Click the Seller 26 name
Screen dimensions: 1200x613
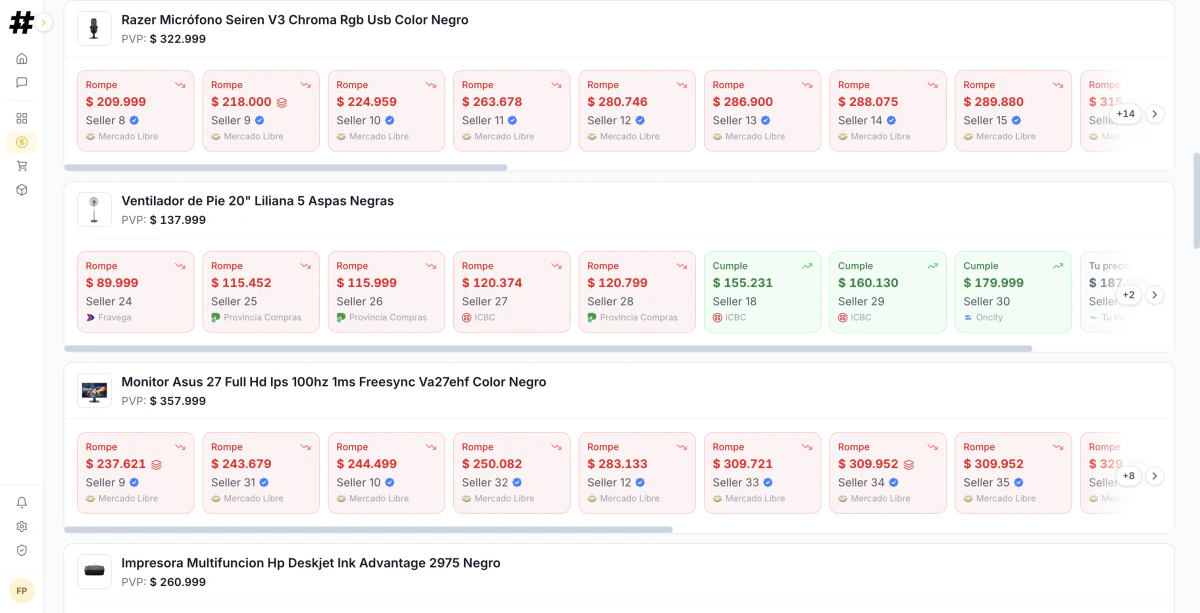tap(360, 301)
